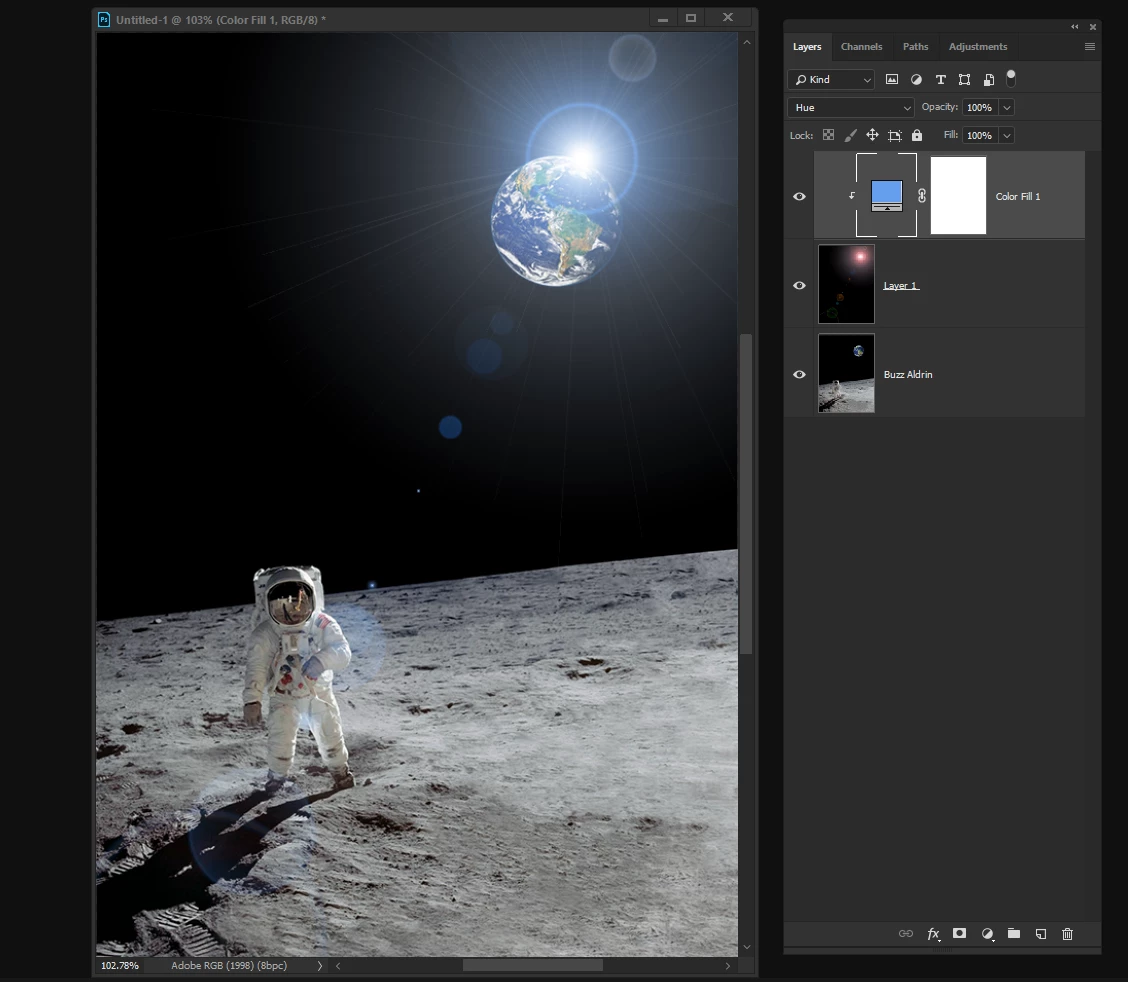Viewport: 1128px width, 982px height.
Task: Click scroll up arrow of document window
Action: pos(747,42)
